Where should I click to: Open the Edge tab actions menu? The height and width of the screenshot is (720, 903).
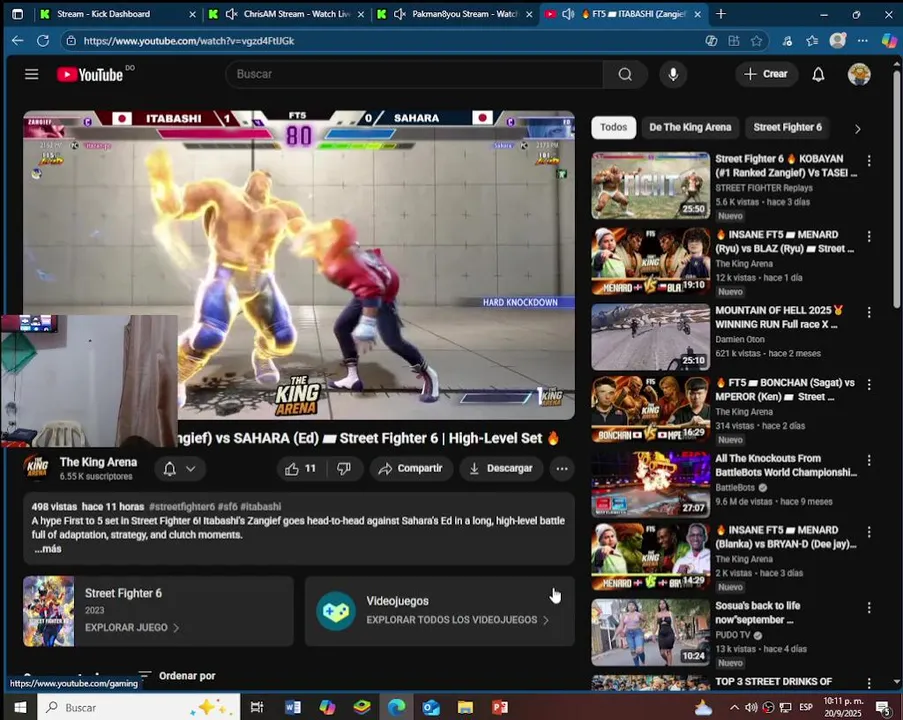tap(18, 14)
